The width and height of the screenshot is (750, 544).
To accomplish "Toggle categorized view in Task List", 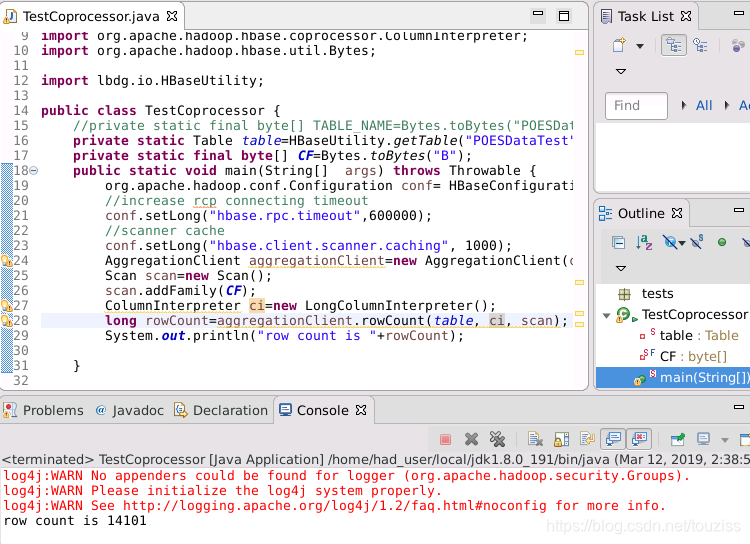I will pos(673,46).
